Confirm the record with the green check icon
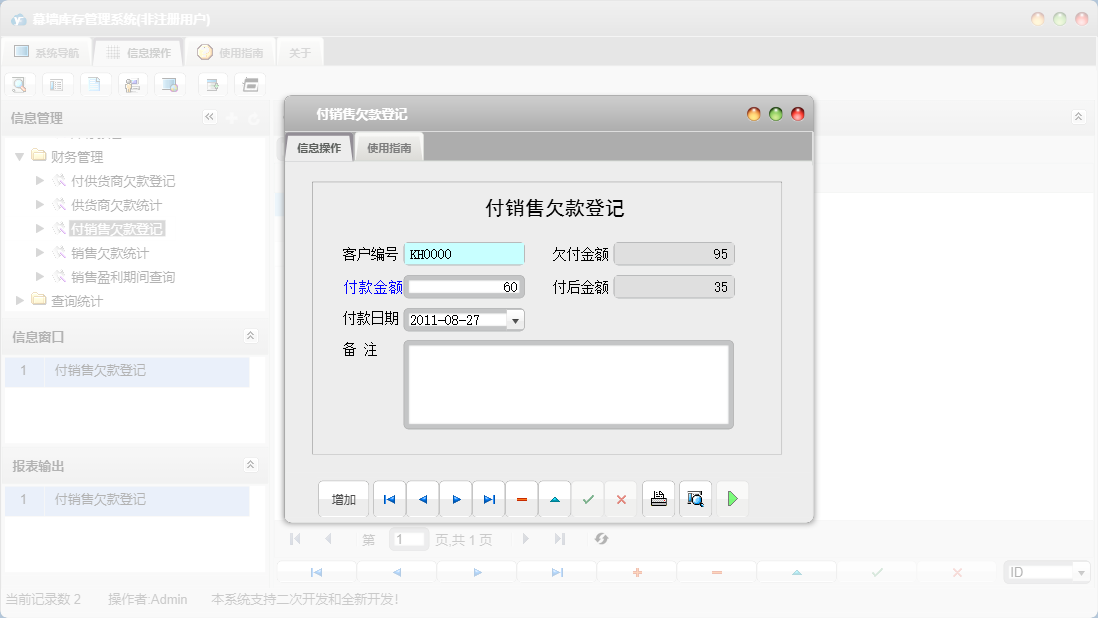1098x618 pixels. [x=588, y=499]
